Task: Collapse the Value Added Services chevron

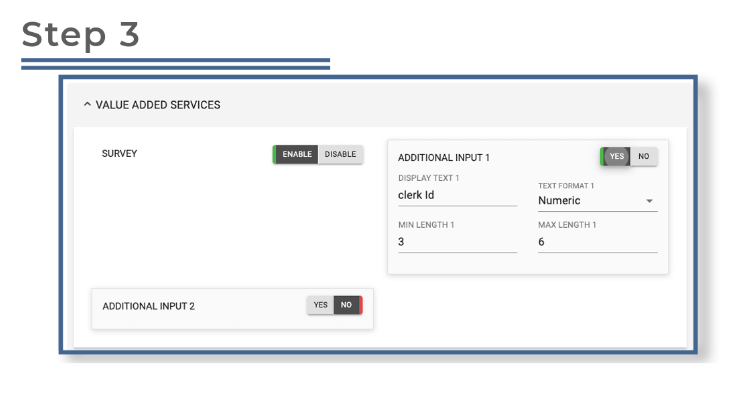Action: pos(87,104)
